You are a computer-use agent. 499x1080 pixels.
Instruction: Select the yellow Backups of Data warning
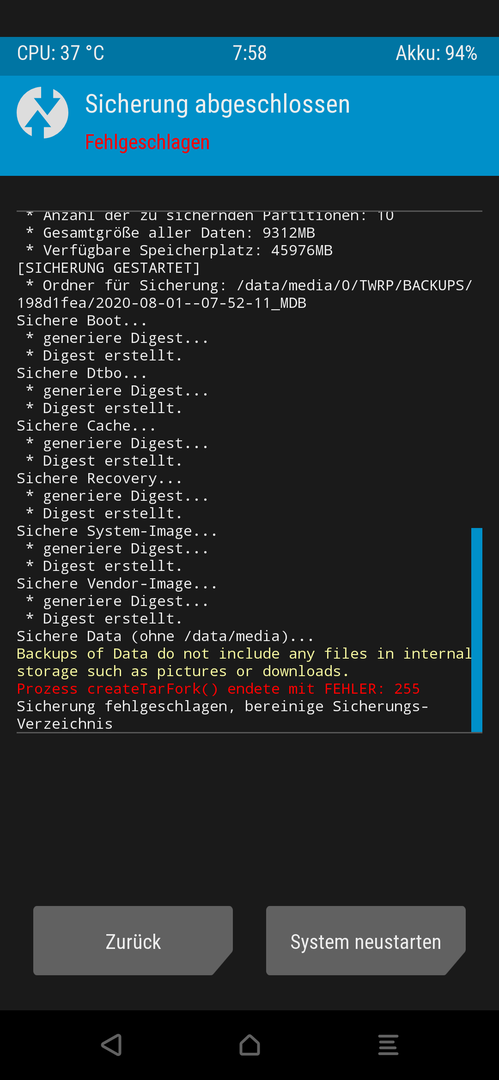[x=244, y=662]
